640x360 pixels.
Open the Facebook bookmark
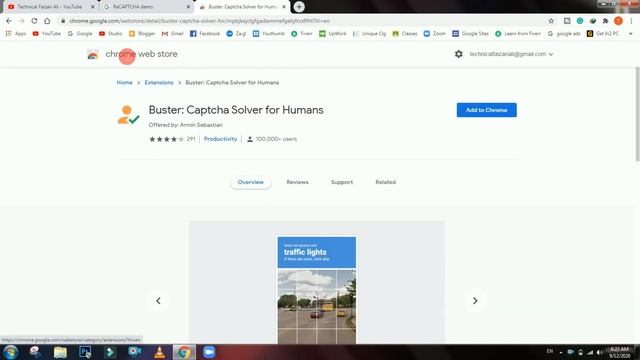click(205, 33)
